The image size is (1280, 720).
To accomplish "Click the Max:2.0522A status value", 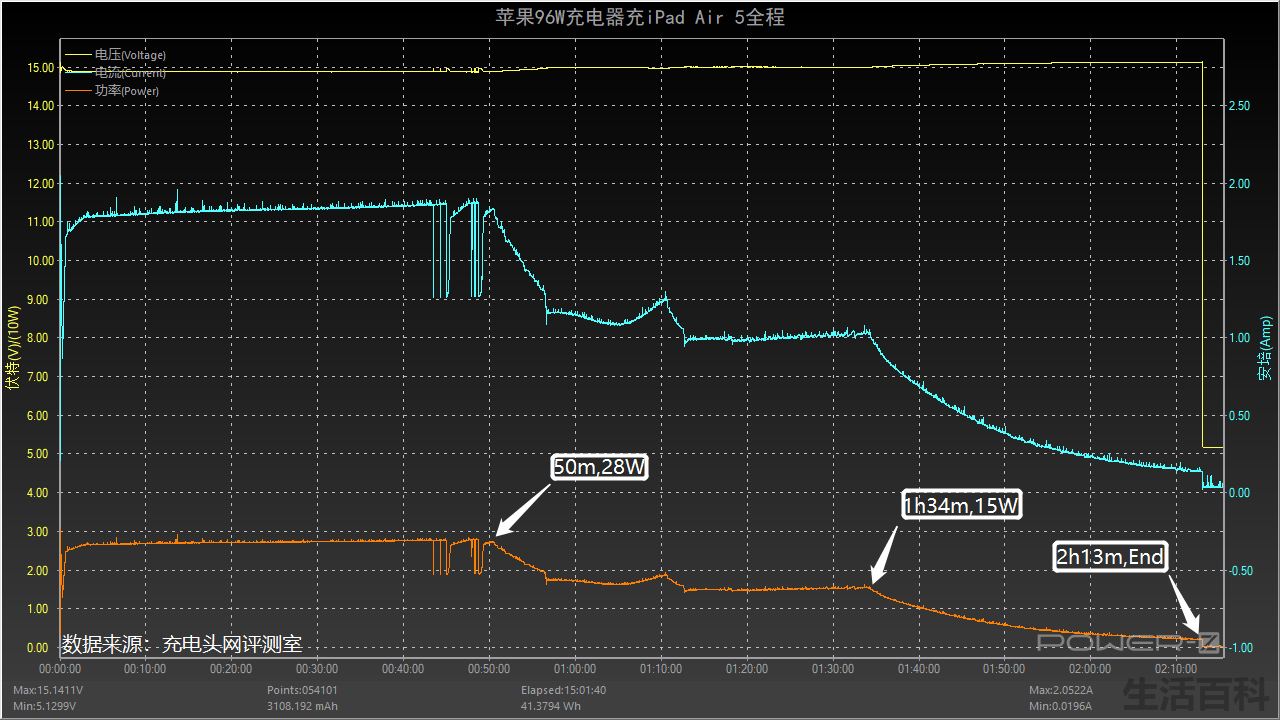I will point(1060,690).
